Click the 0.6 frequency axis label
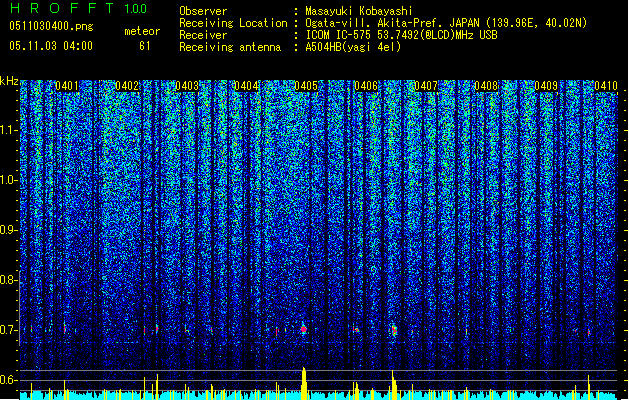This screenshot has width=629, height=400. coord(9,380)
